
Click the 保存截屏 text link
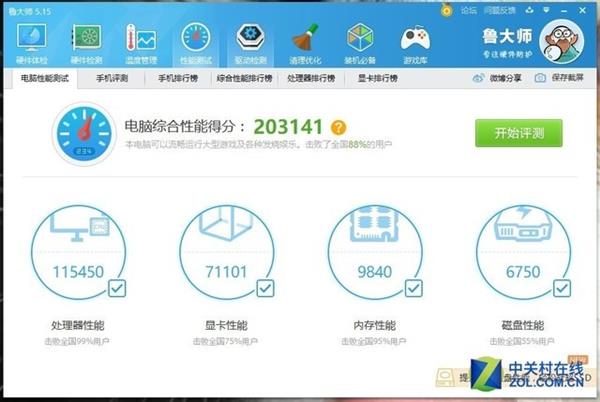[x=567, y=78]
